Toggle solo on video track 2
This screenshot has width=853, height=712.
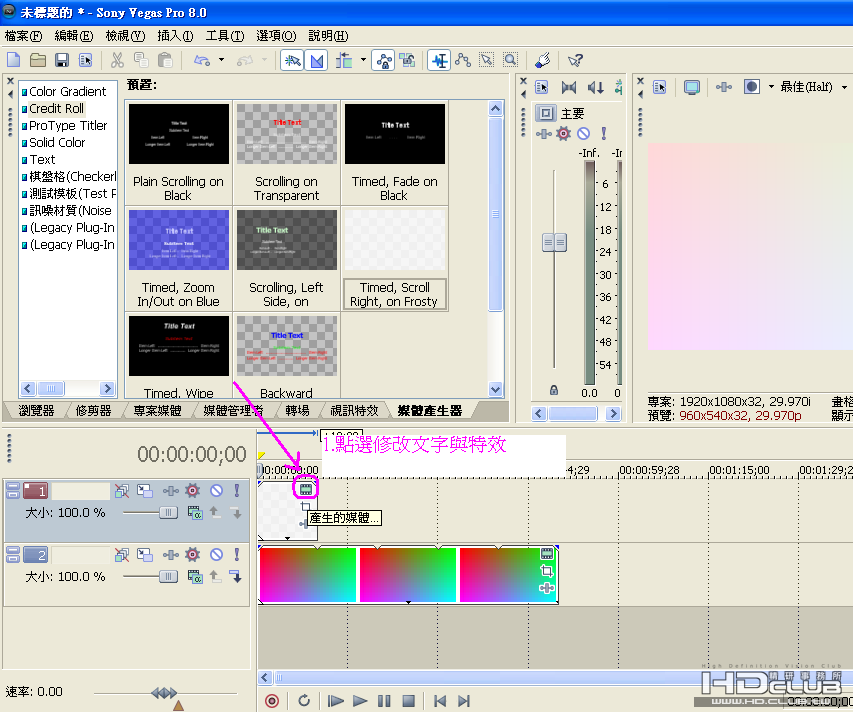[x=236, y=553]
